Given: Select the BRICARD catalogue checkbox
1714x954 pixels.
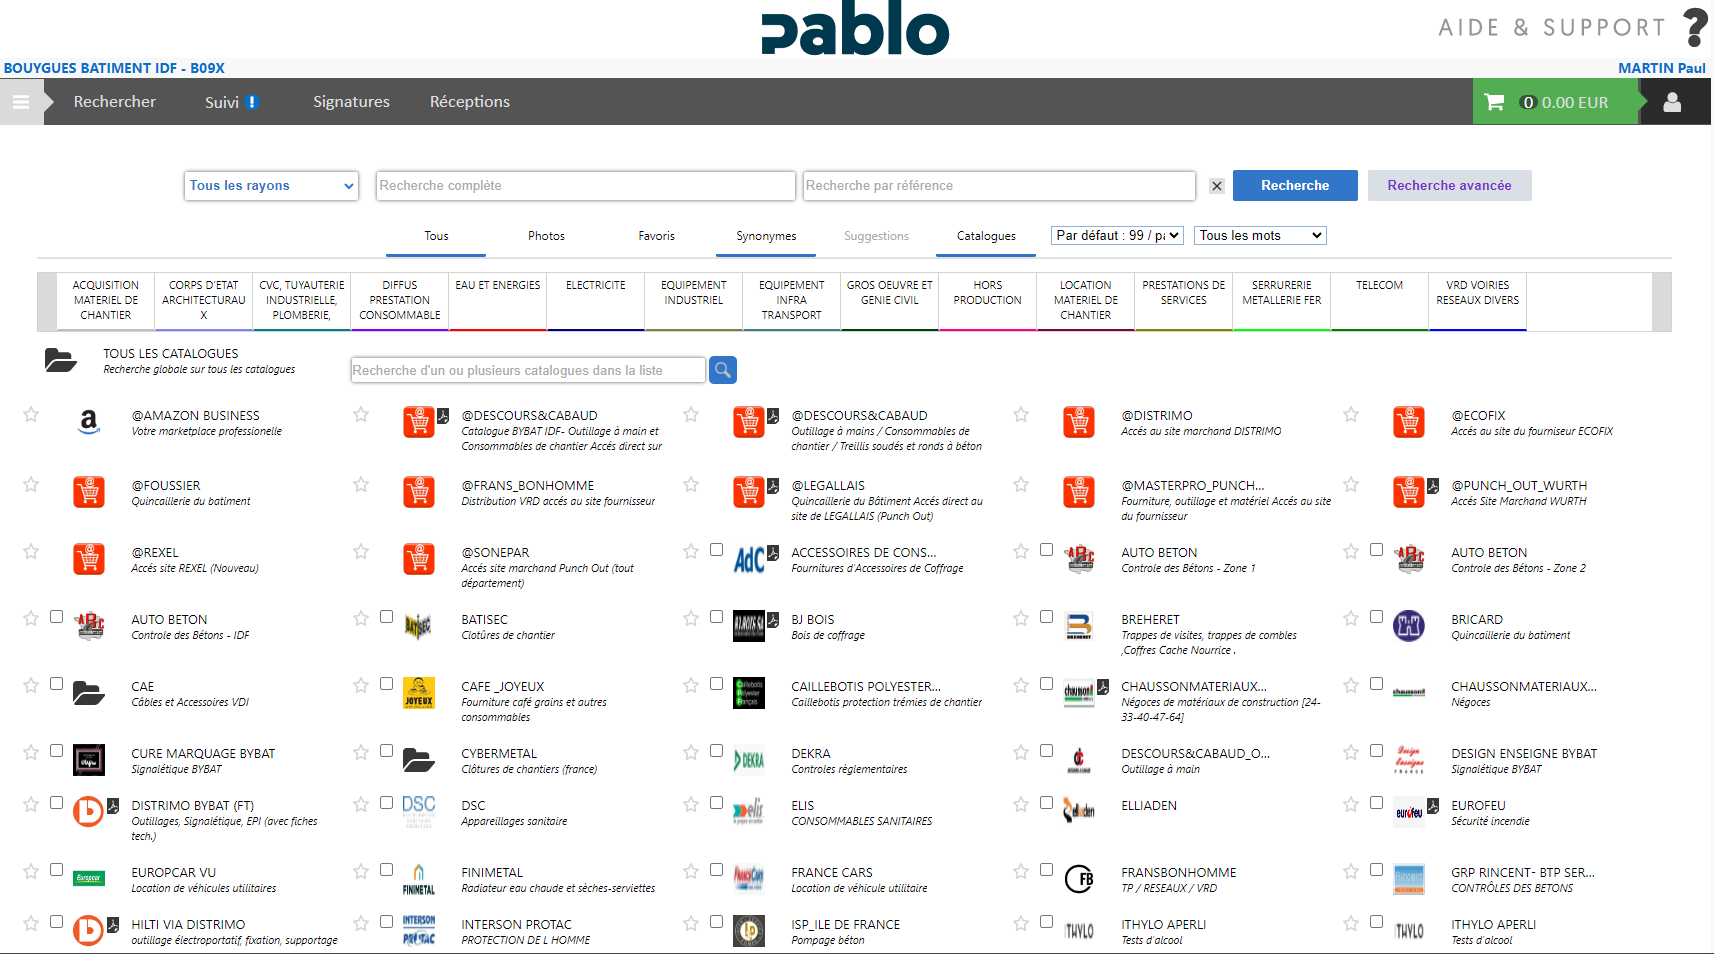Looking at the screenshot, I should 1376,617.
